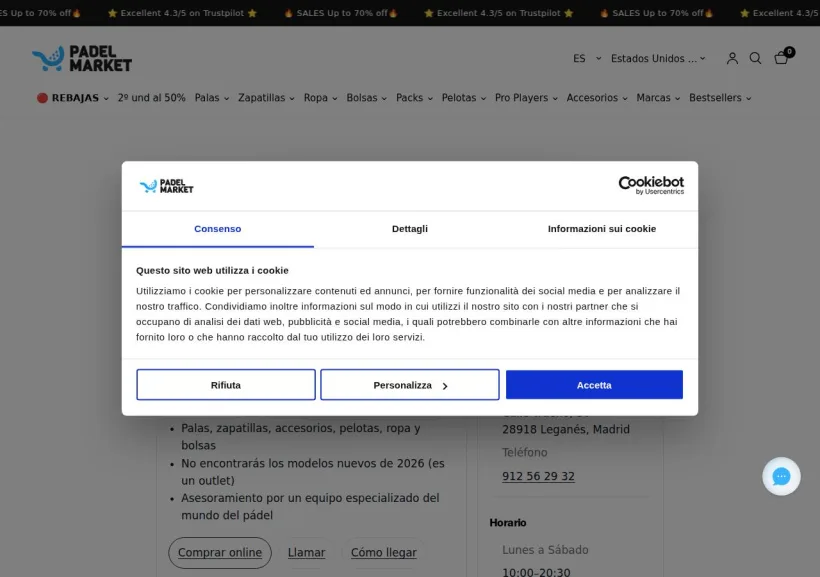Click the Cómo llegar link
820x577 pixels.
tap(383, 552)
